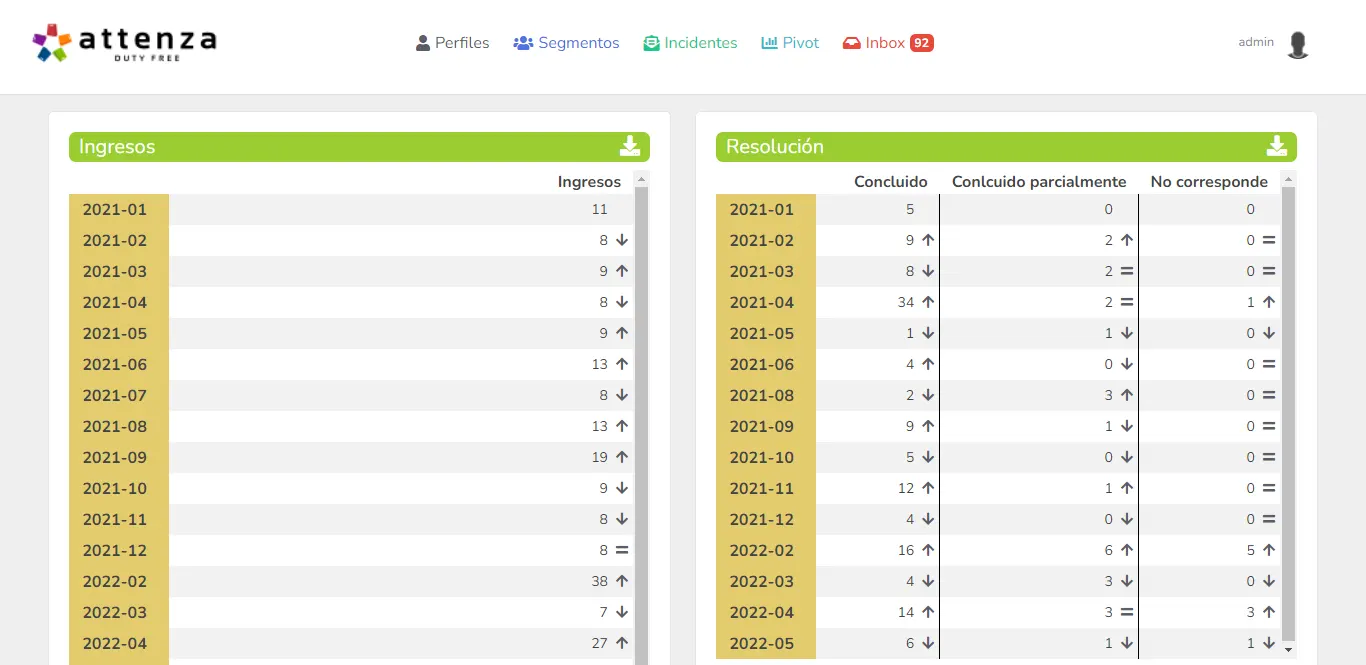Open Inbox with 92 notifications

click(887, 43)
